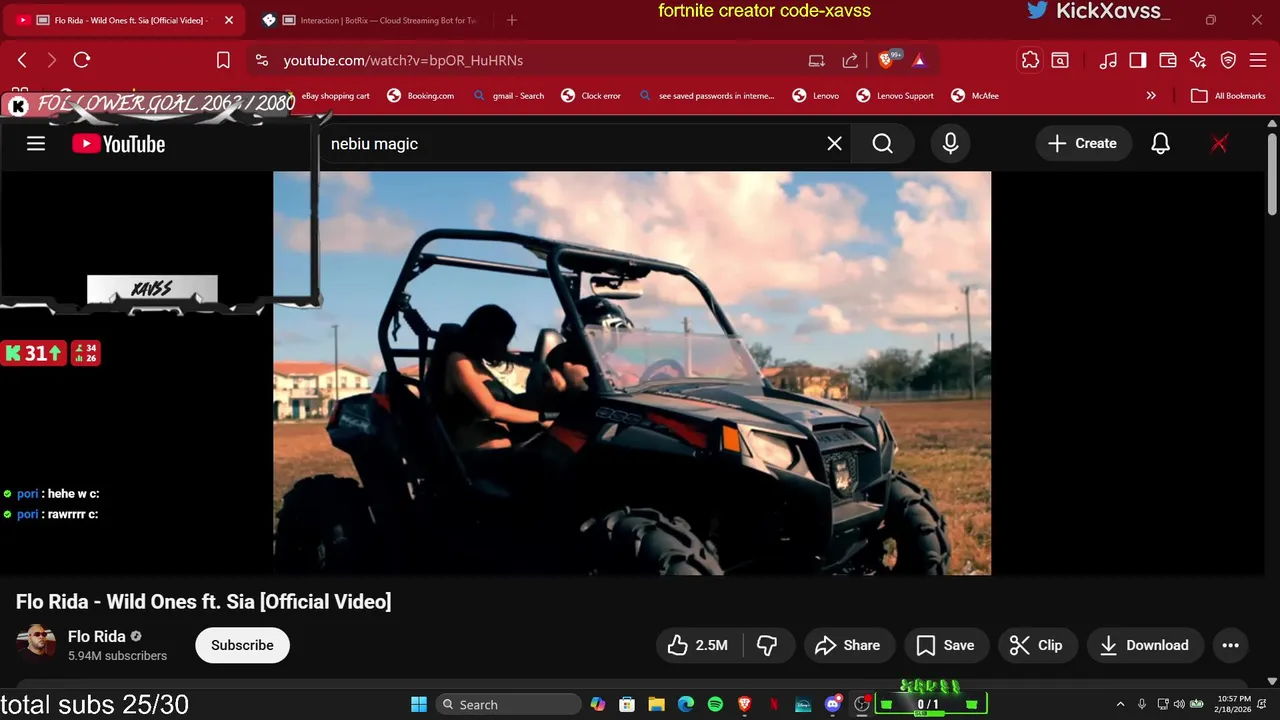Open the YouTube guide hamburger menu
Screen dimensions: 1280x720
pos(36,144)
